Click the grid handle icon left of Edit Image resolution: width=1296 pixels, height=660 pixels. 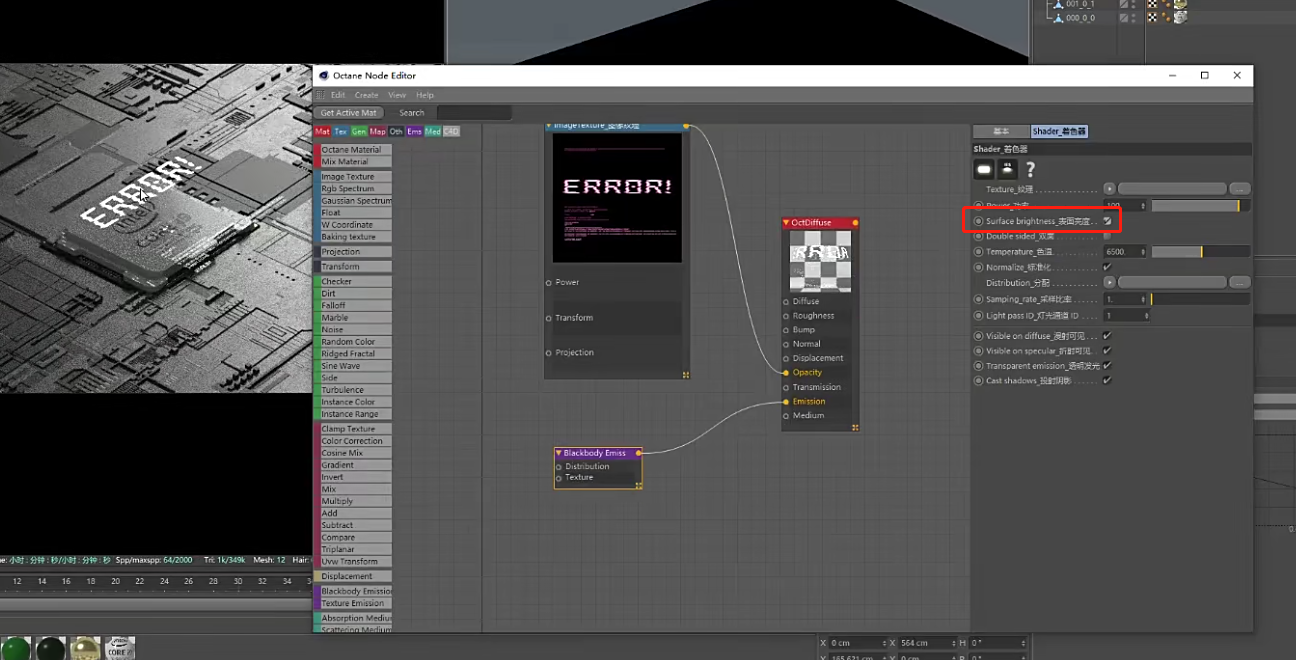(x=321, y=95)
